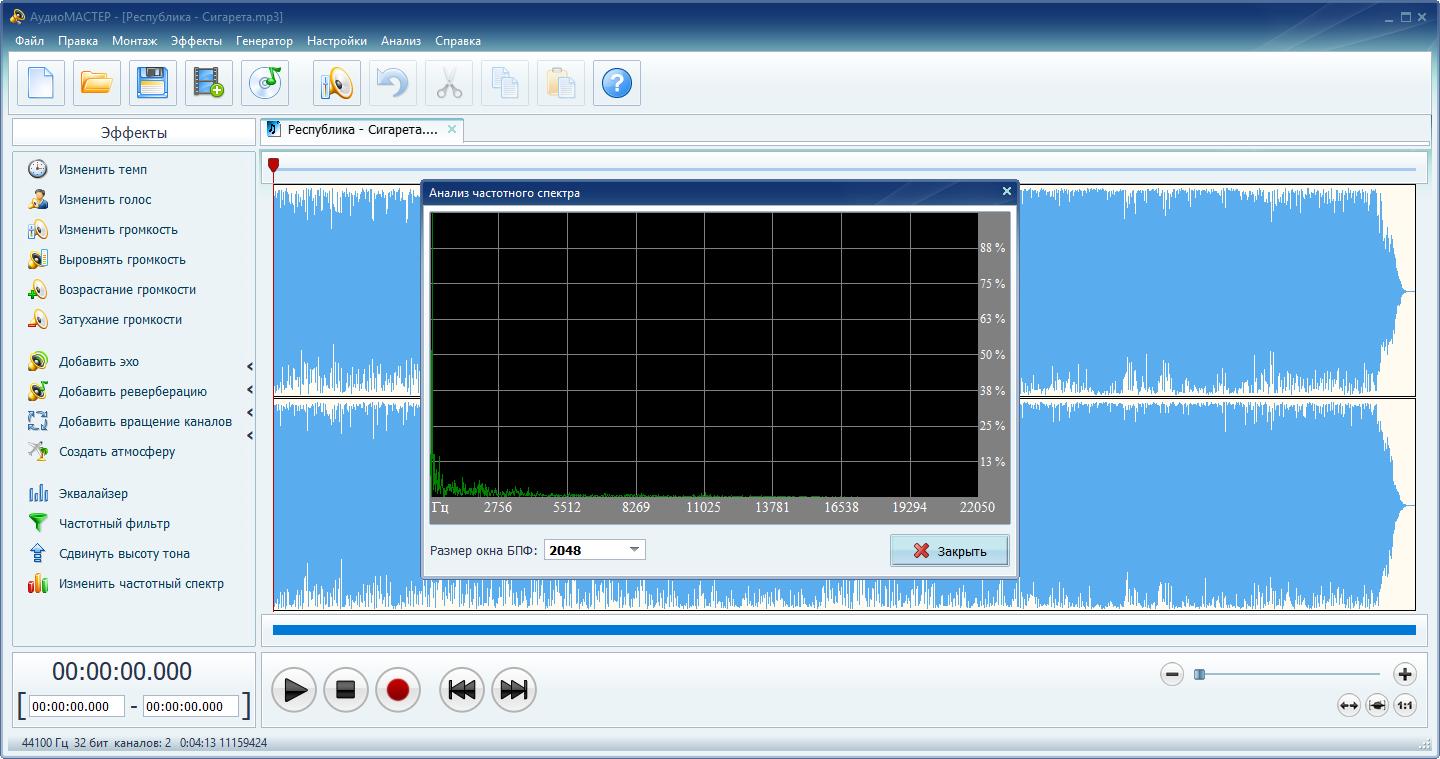Click the zoom in plus button
The height and width of the screenshot is (759, 1440).
click(1405, 674)
